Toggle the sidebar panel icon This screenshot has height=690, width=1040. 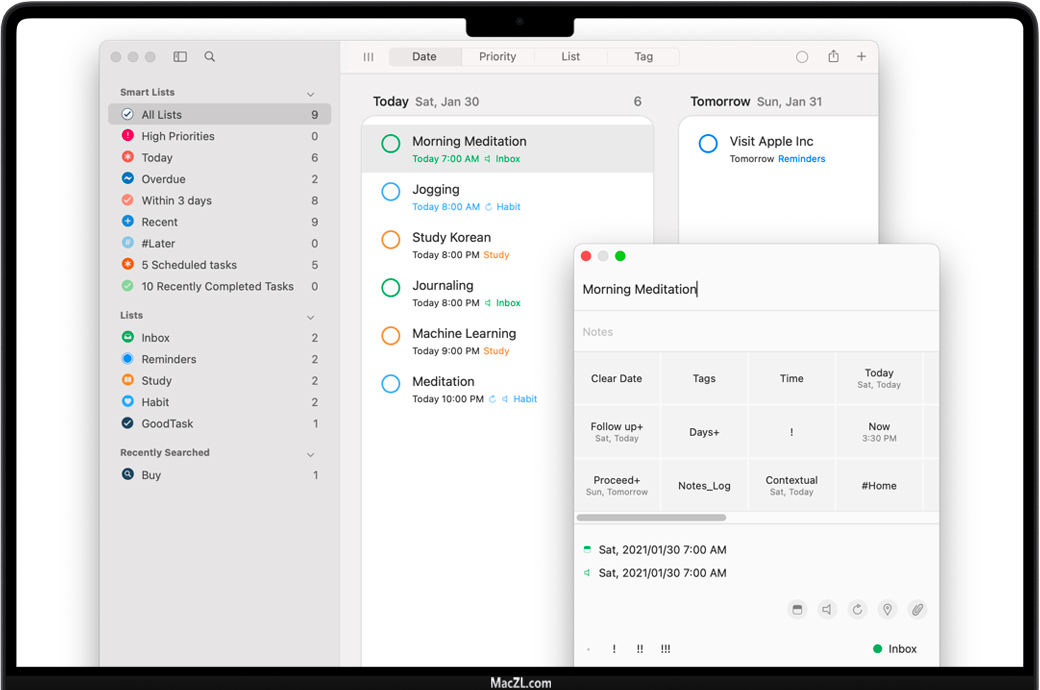tap(180, 57)
